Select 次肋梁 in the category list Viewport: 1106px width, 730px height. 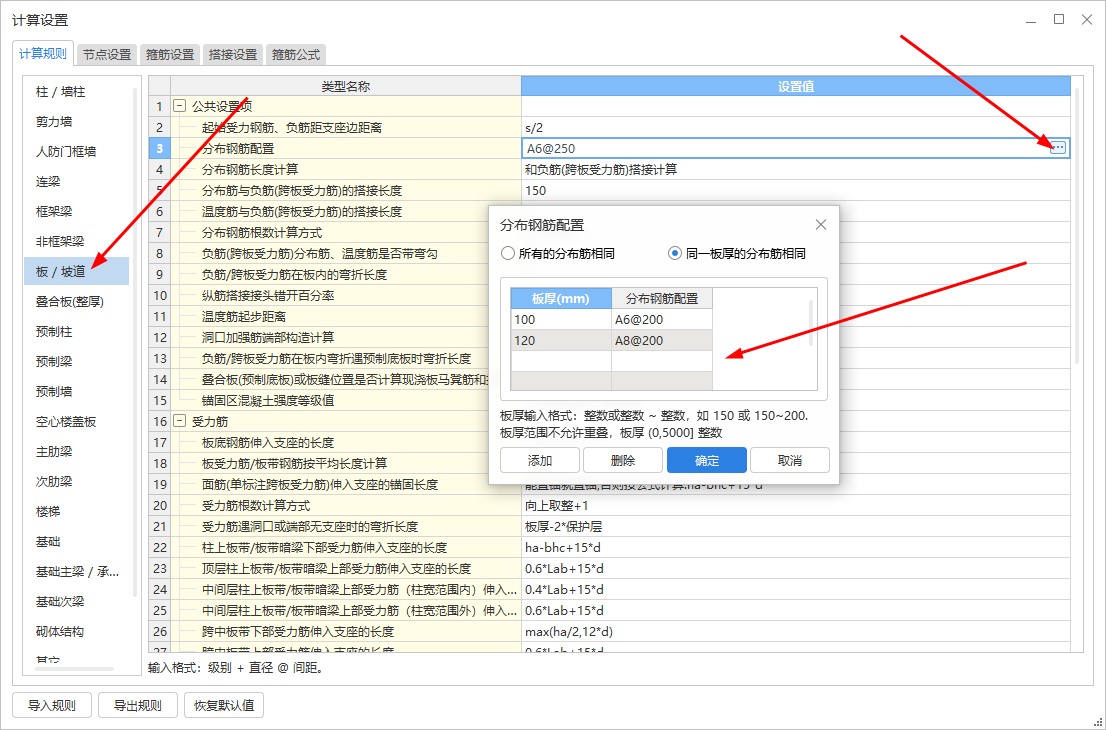[77, 481]
